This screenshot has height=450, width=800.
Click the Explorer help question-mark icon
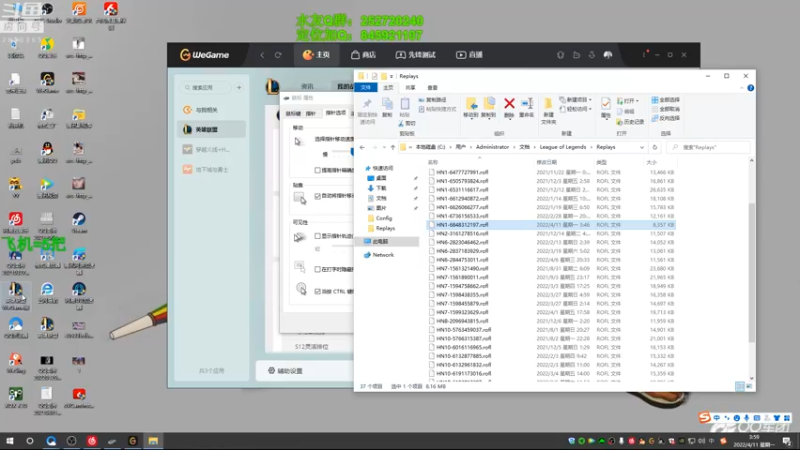(x=751, y=88)
